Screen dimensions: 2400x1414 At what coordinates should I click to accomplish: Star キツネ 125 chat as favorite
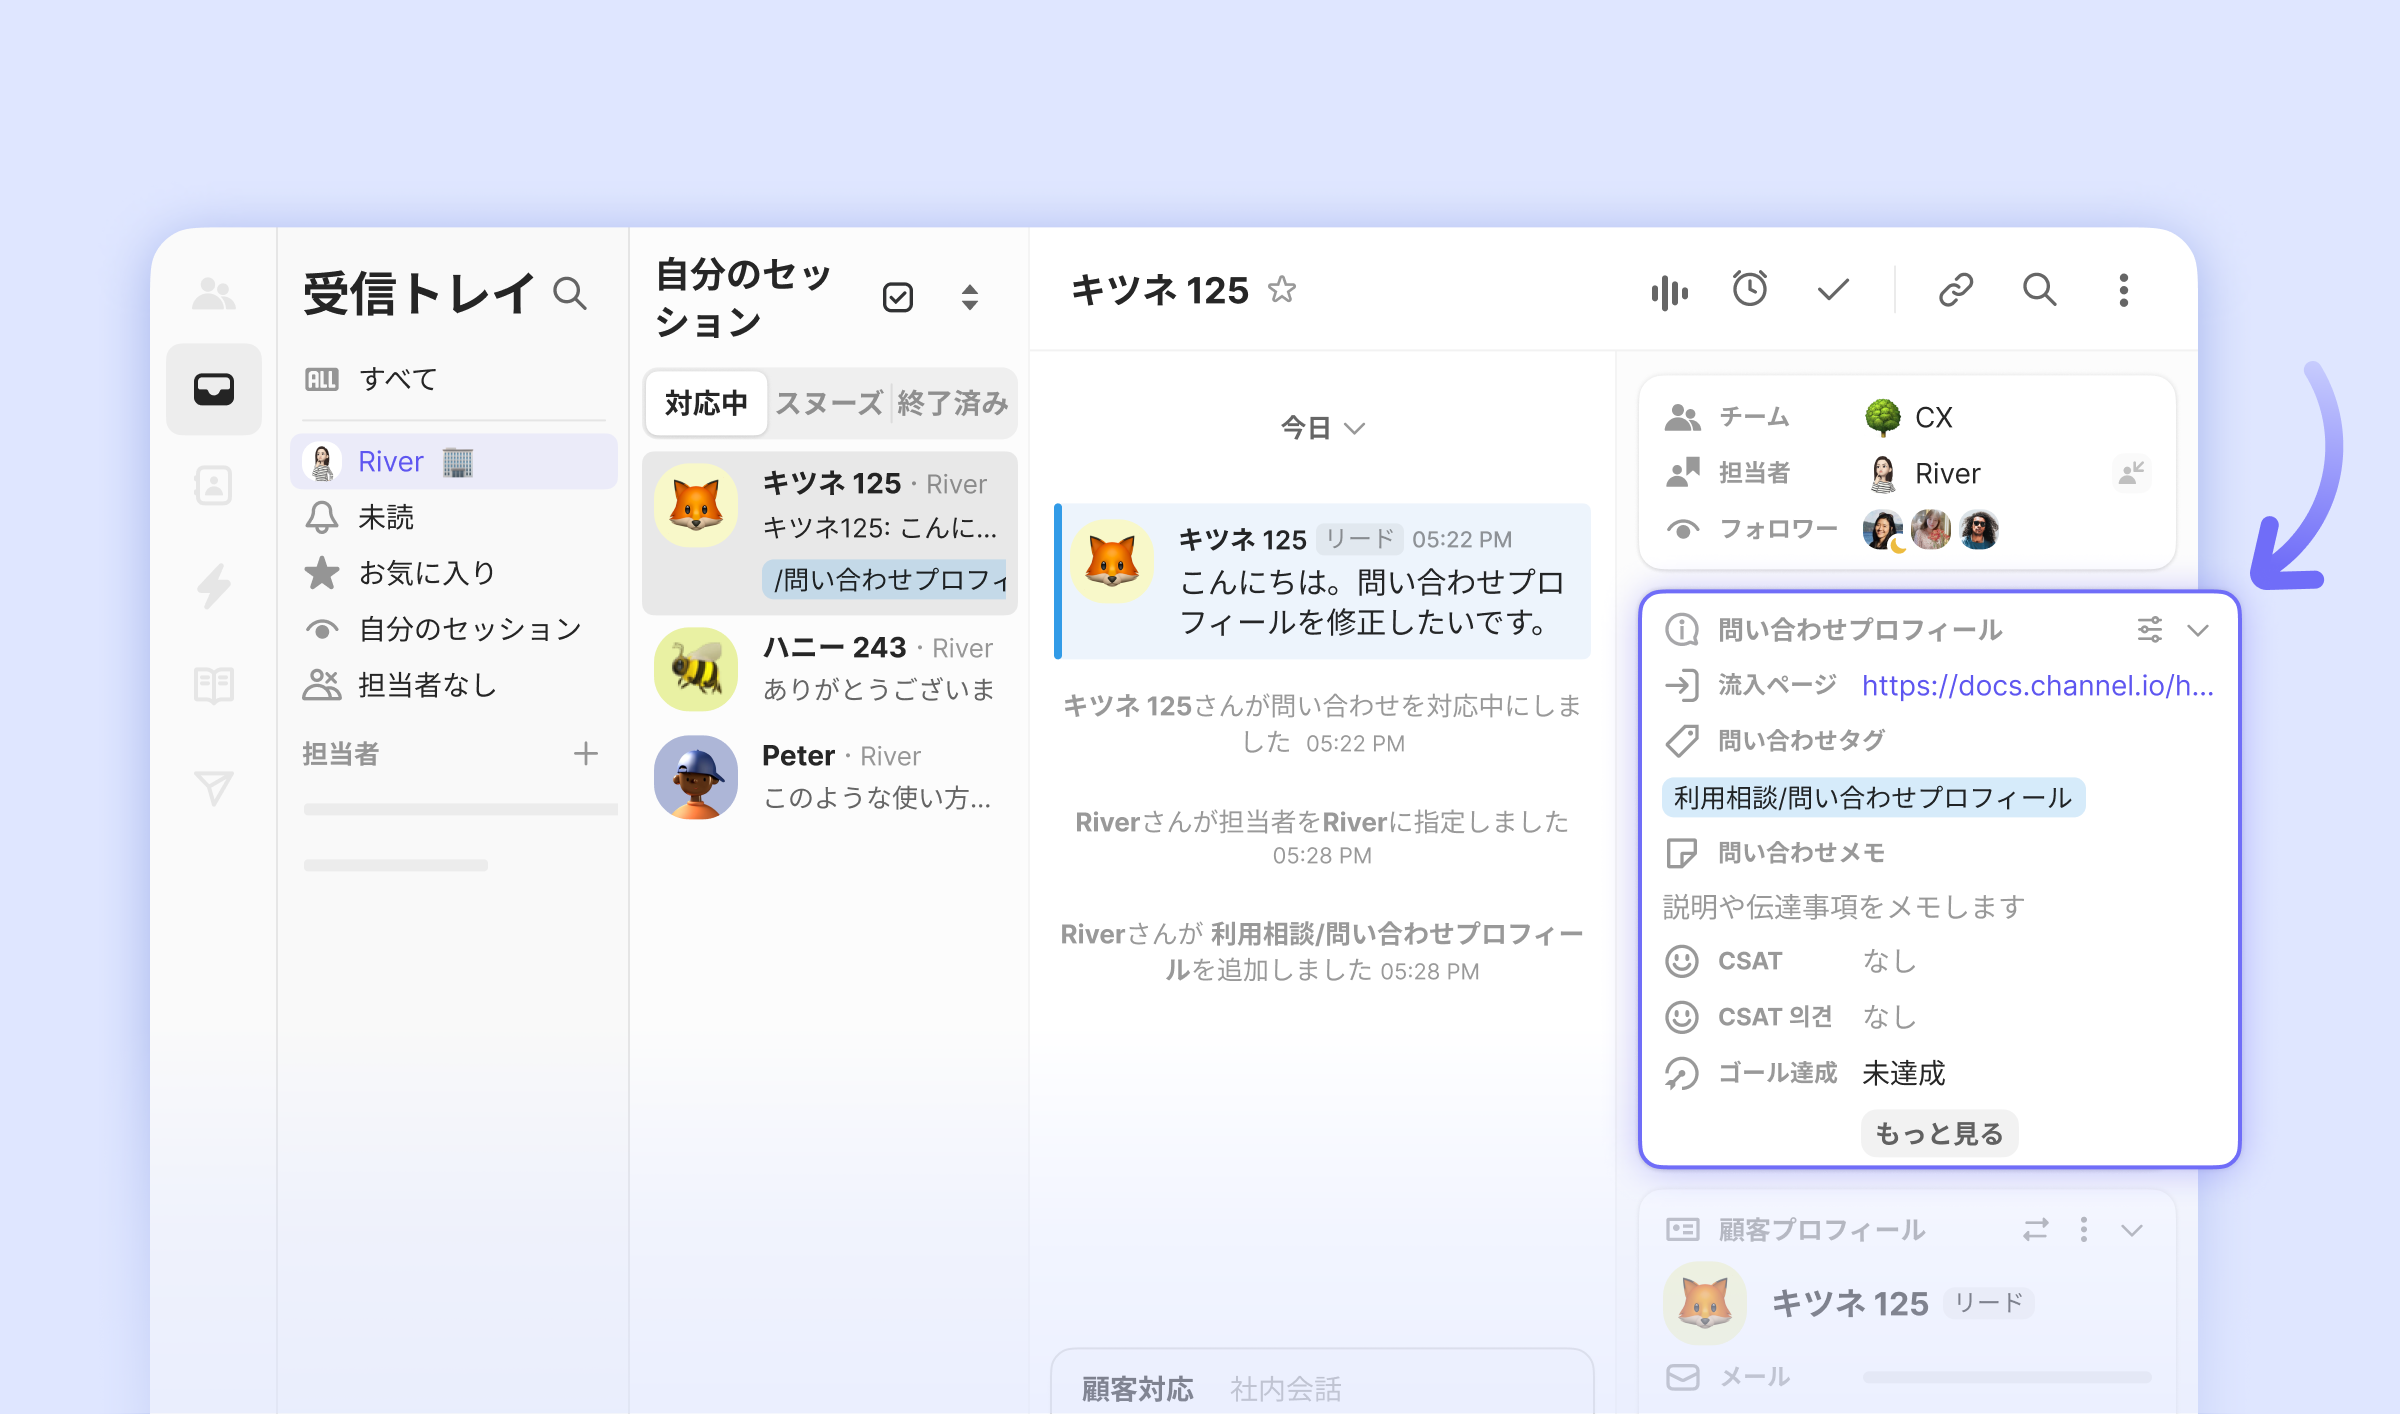click(x=1281, y=290)
